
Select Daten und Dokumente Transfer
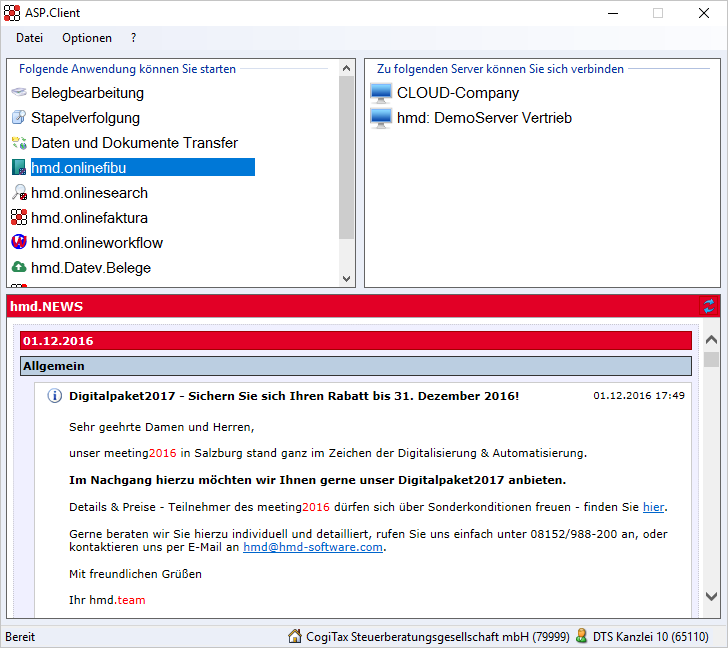tap(134, 143)
